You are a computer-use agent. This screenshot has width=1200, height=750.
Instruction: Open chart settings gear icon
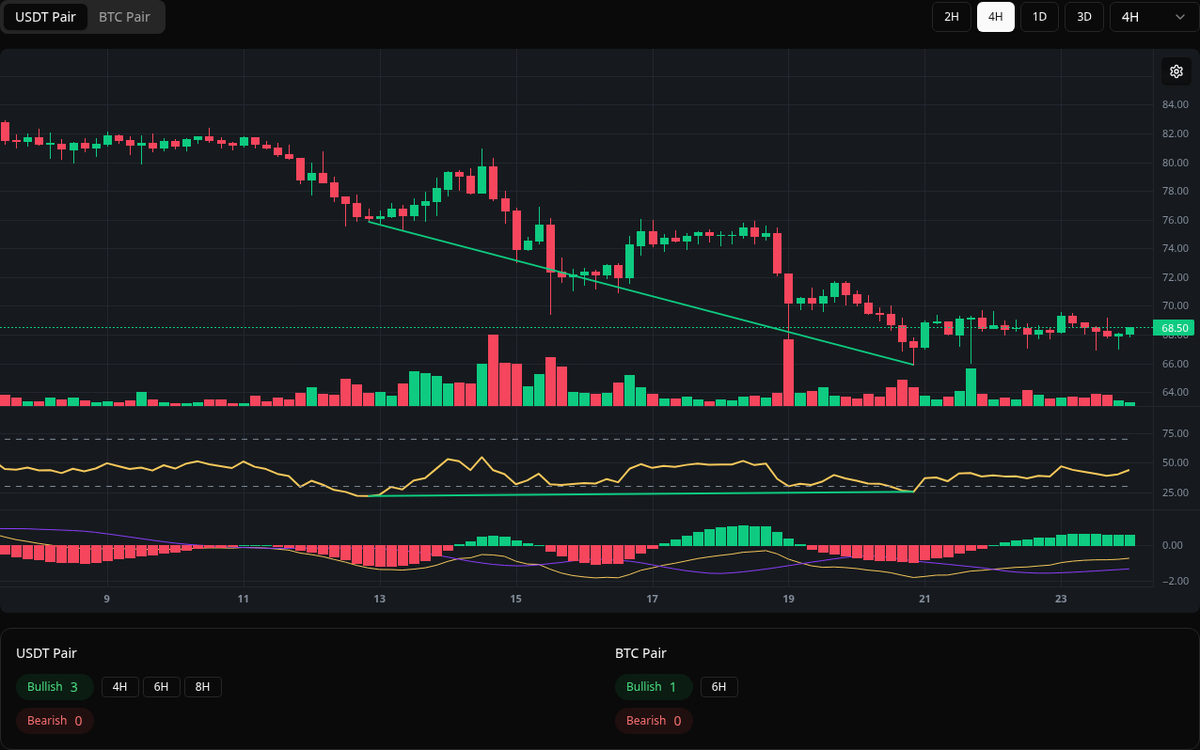[x=1176, y=72]
